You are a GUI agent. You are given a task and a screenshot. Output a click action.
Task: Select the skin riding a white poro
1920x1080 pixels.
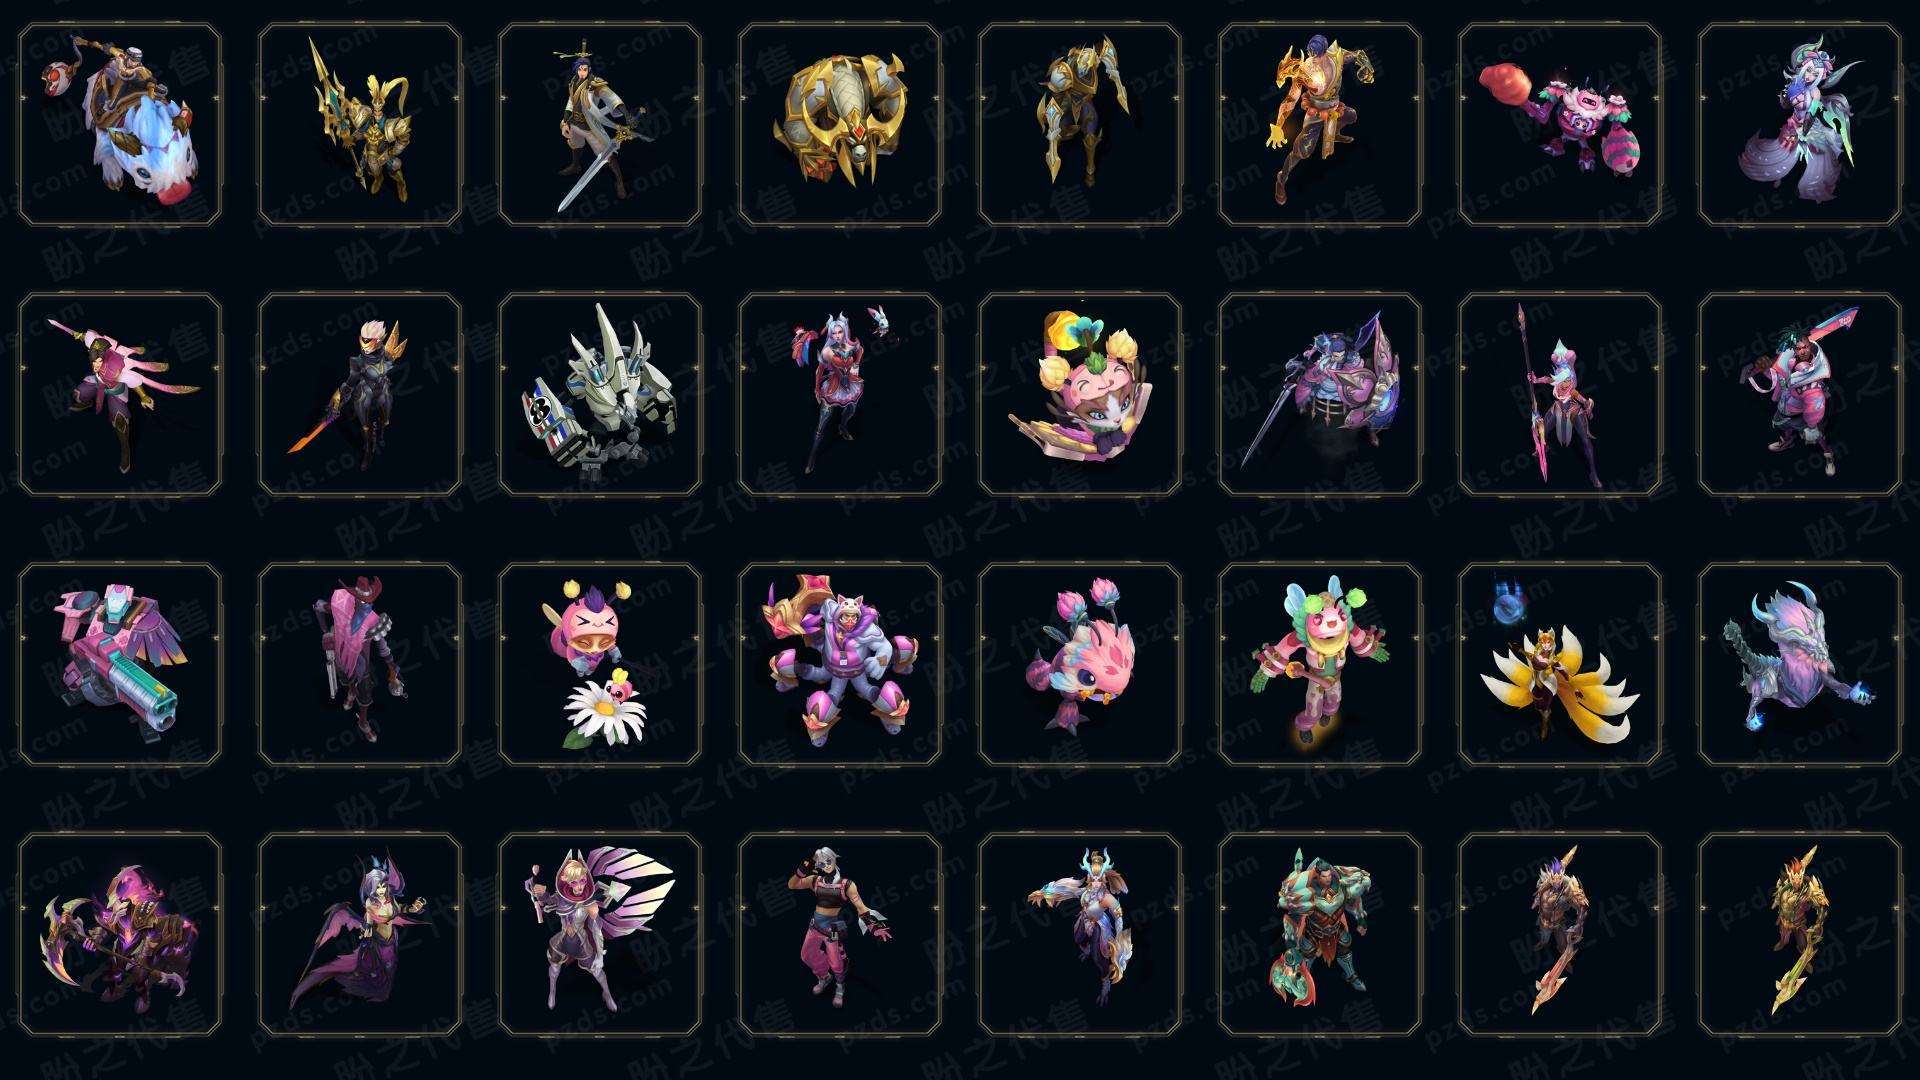pyautogui.click(x=120, y=125)
